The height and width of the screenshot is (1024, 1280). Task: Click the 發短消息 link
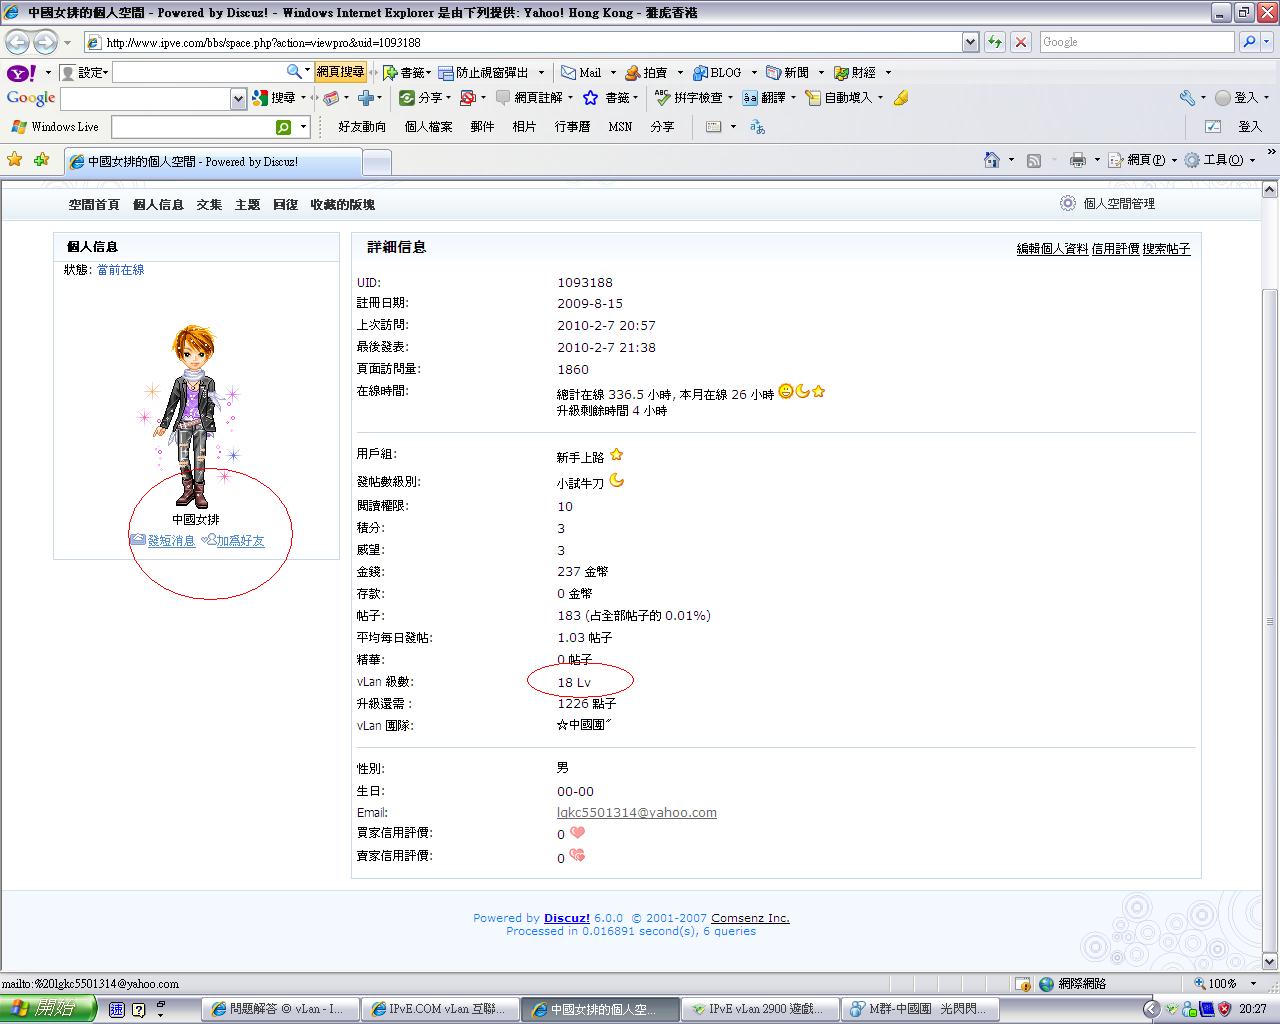pyautogui.click(x=171, y=540)
